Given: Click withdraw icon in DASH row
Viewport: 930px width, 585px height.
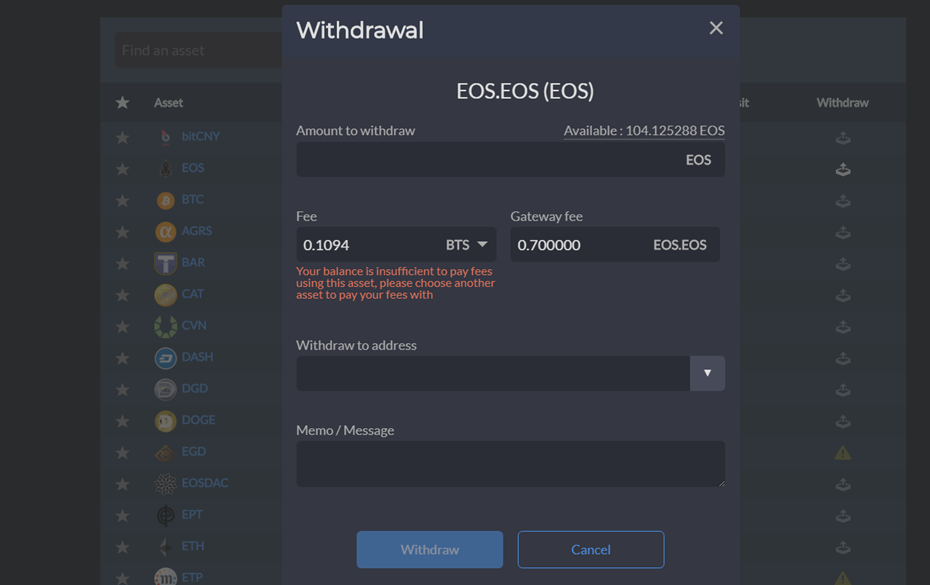Looking at the screenshot, I should click(843, 358).
